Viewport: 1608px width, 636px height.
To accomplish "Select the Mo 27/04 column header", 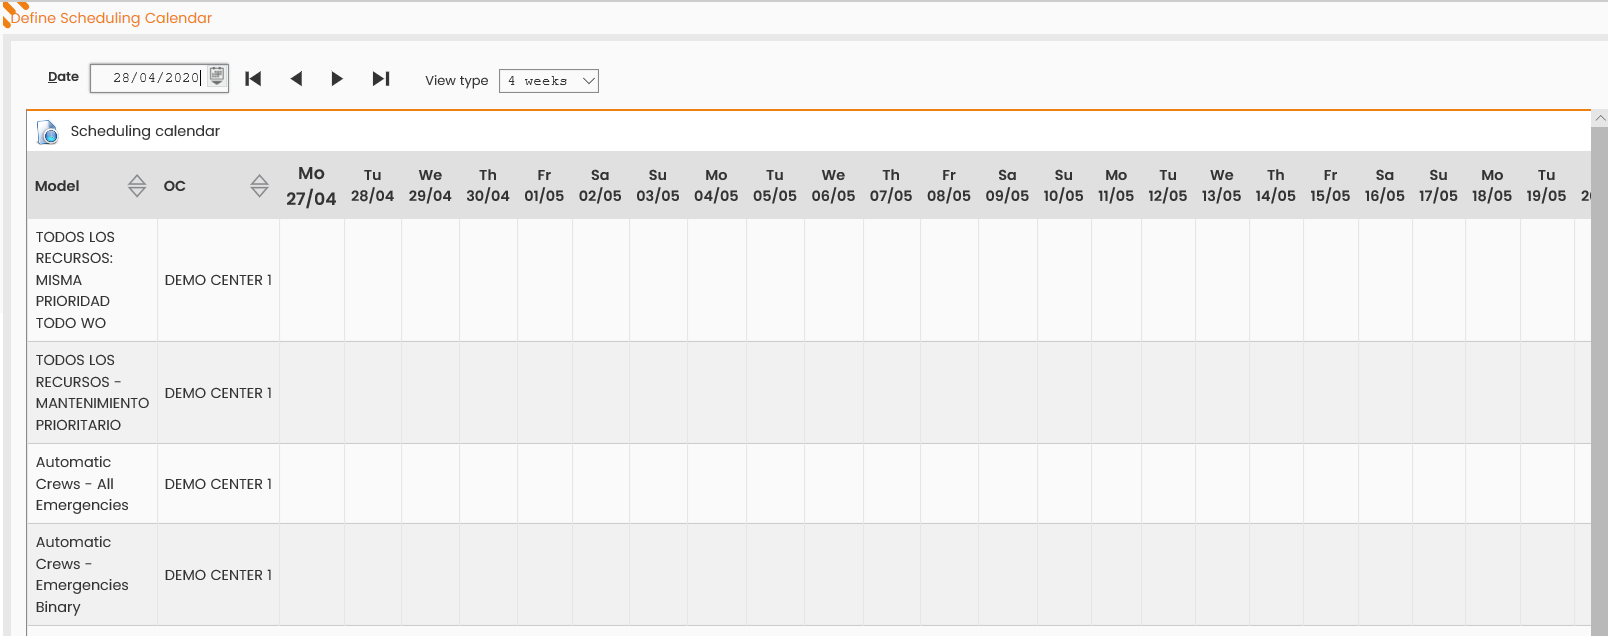I will (311, 186).
